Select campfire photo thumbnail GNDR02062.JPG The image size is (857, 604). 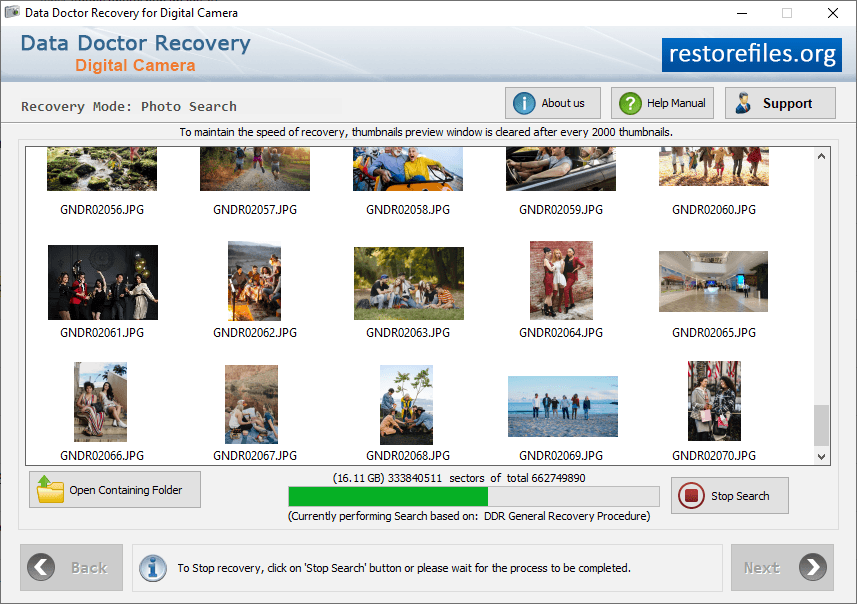coord(254,281)
